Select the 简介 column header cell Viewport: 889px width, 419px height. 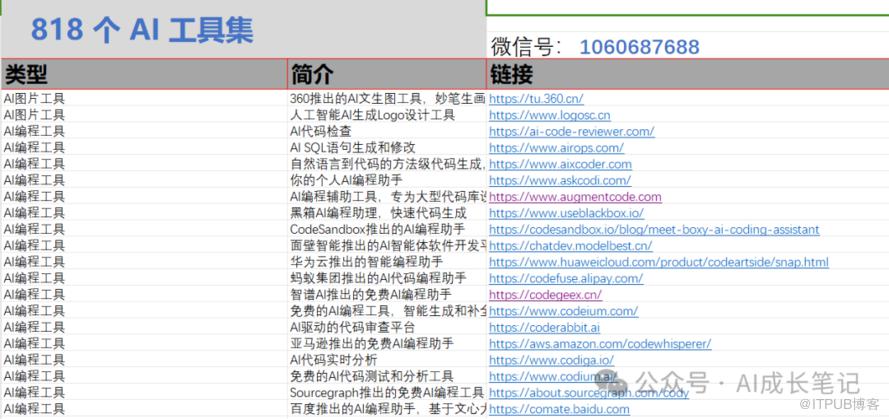tap(387, 74)
